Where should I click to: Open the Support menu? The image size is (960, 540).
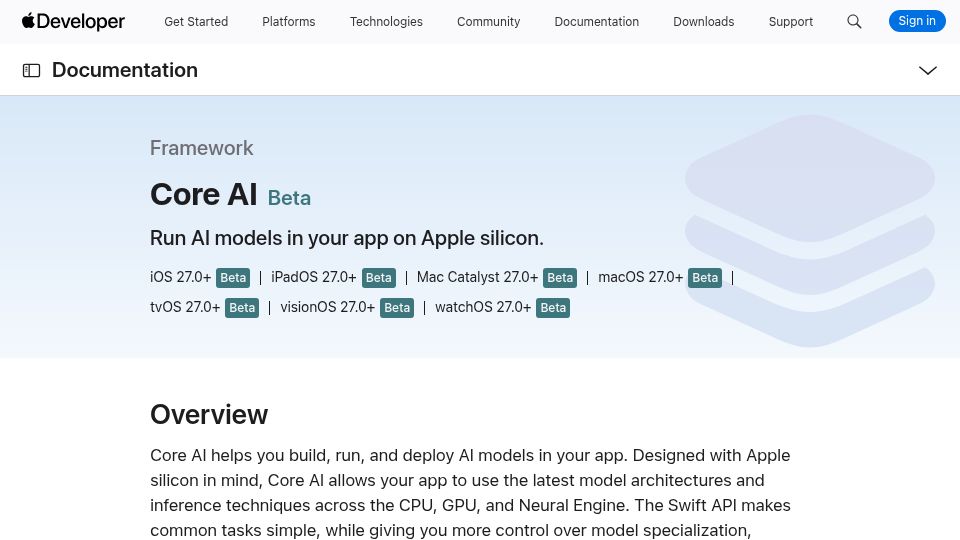click(790, 21)
